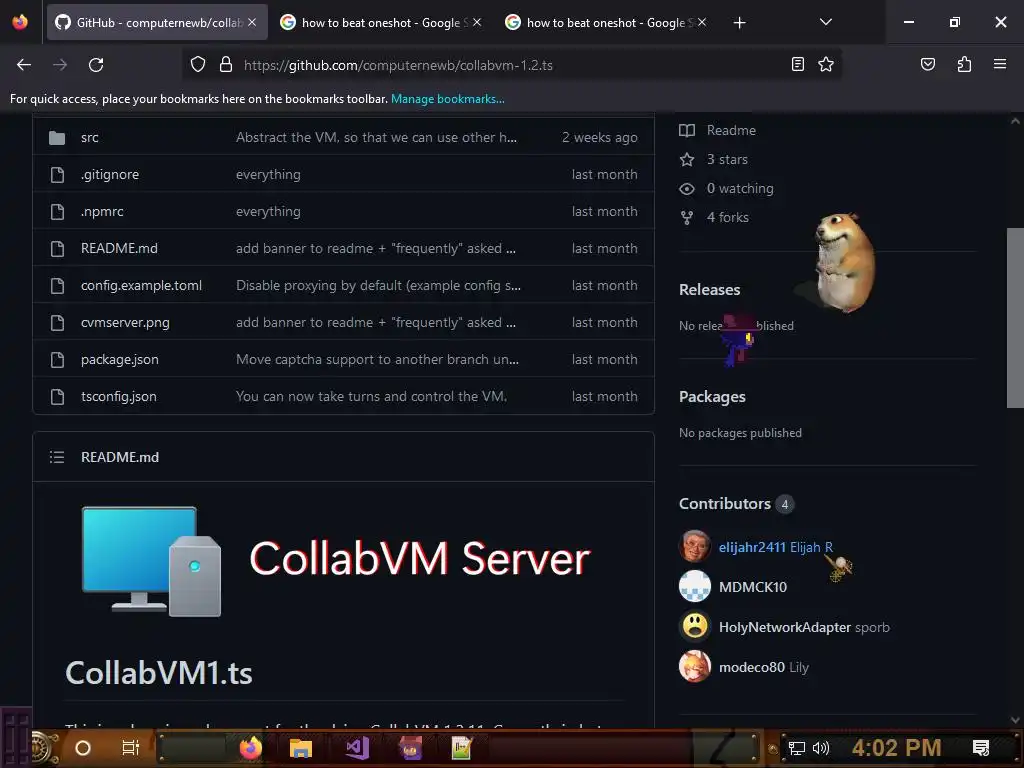
Task: Expand the list all tabs dropdown
Action: click(825, 22)
